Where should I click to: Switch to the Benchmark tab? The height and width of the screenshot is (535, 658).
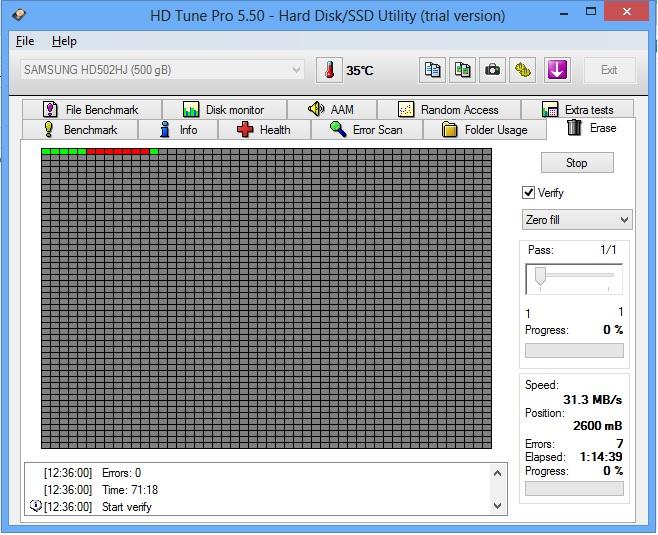click(80, 130)
